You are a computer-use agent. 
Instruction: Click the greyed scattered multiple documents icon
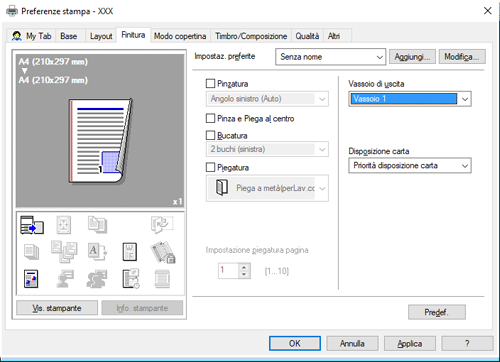click(x=64, y=252)
